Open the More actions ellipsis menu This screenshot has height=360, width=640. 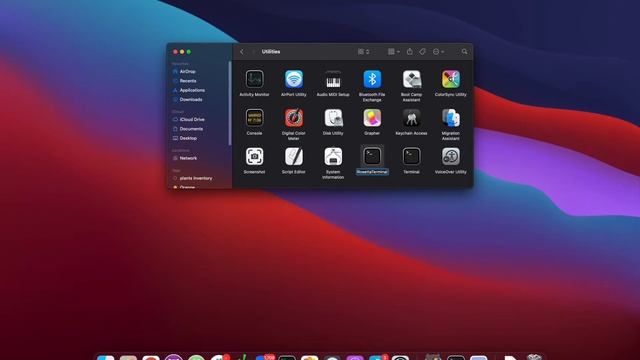tap(438, 52)
